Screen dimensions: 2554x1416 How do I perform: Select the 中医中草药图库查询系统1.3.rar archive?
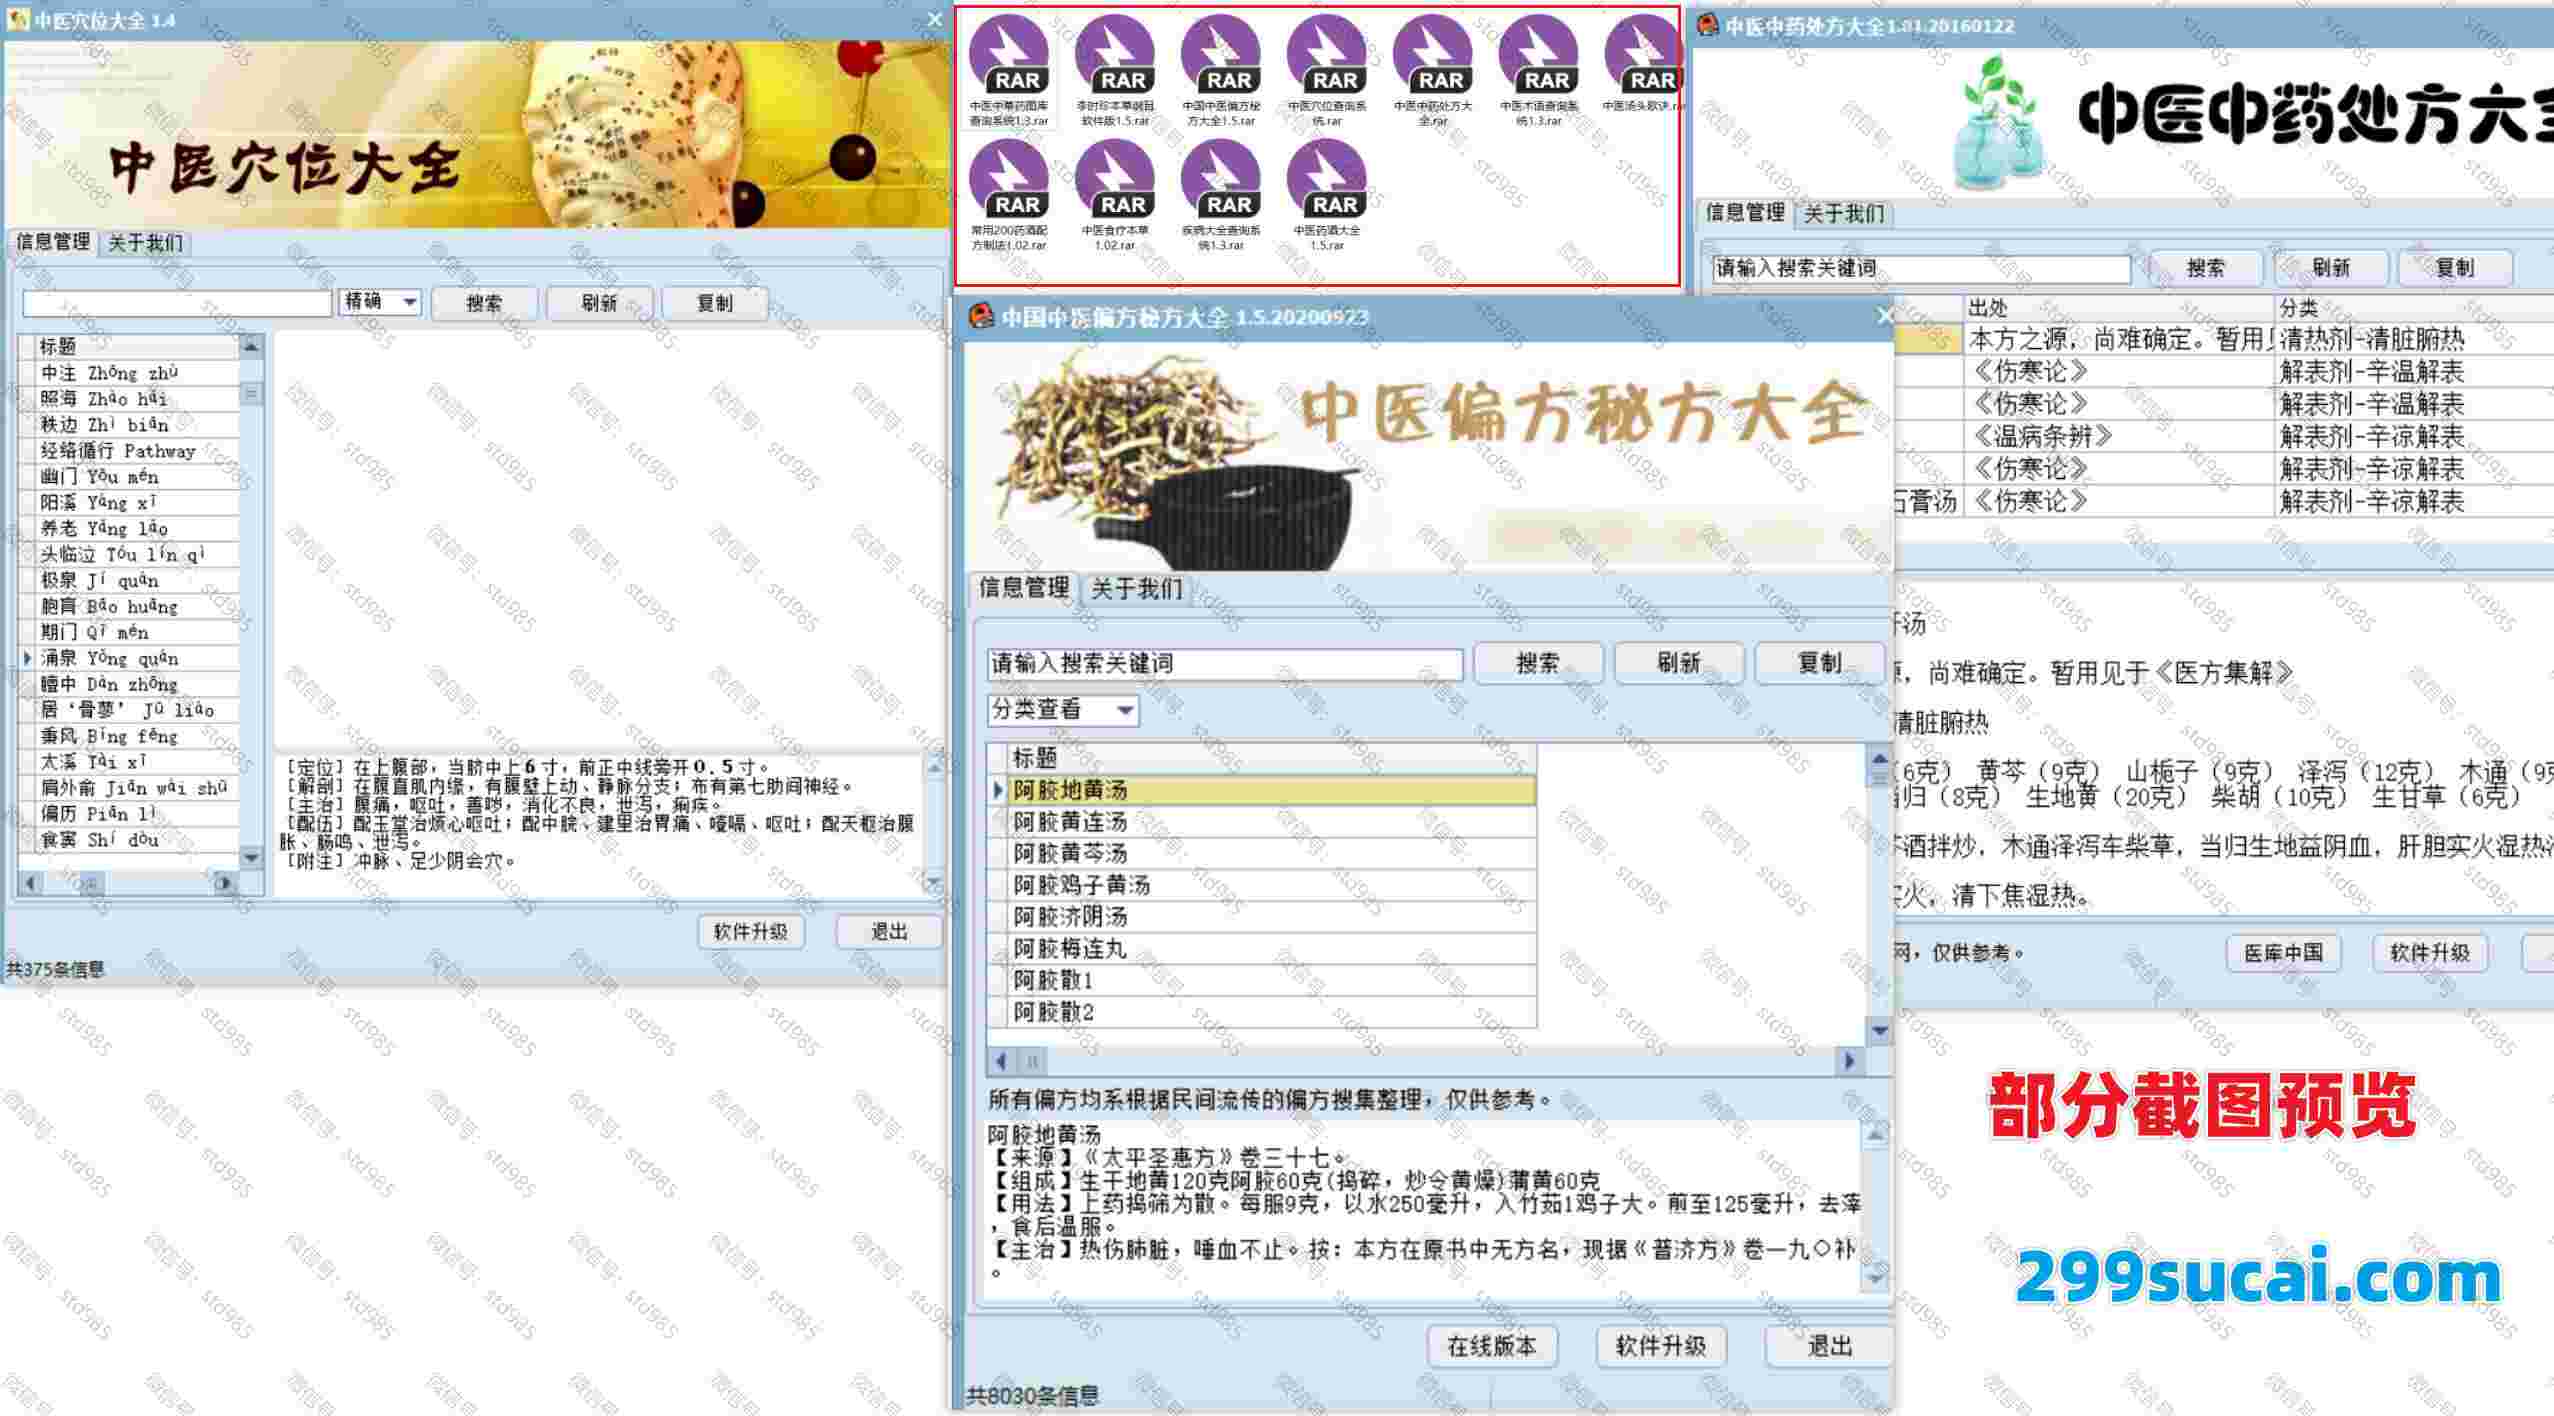tap(1009, 71)
